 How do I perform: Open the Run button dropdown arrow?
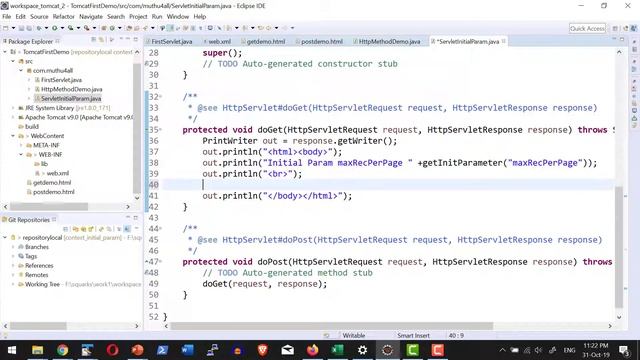pos(62,28)
